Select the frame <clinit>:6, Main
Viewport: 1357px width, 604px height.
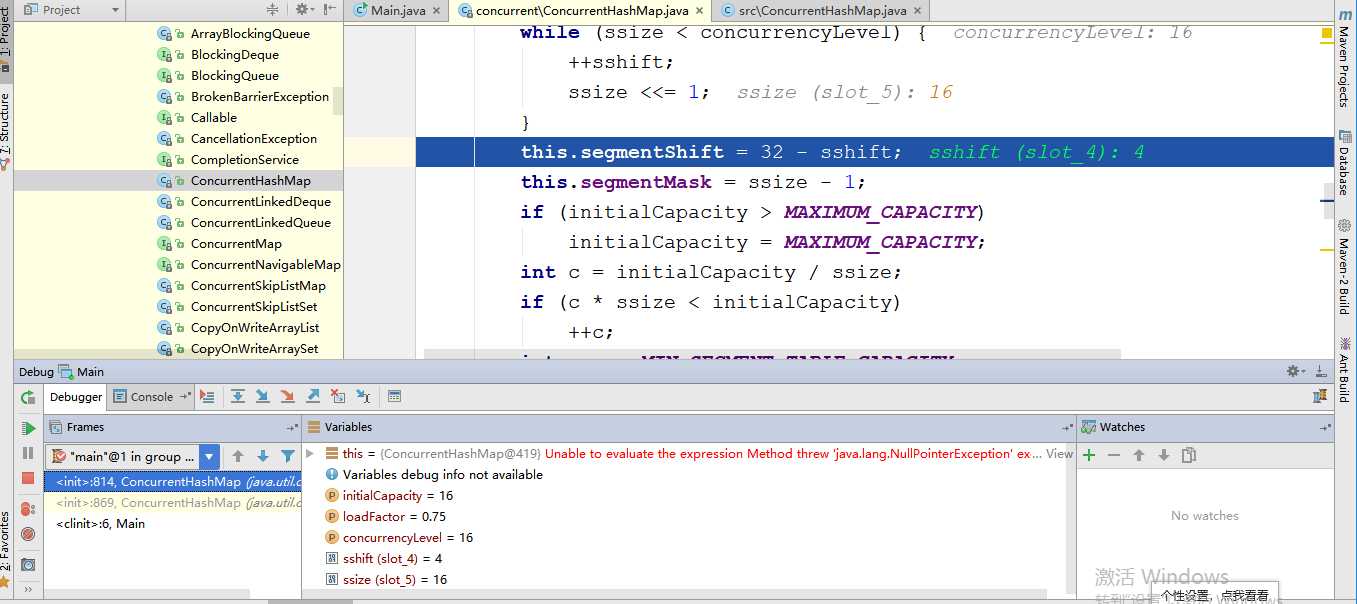(x=173, y=523)
